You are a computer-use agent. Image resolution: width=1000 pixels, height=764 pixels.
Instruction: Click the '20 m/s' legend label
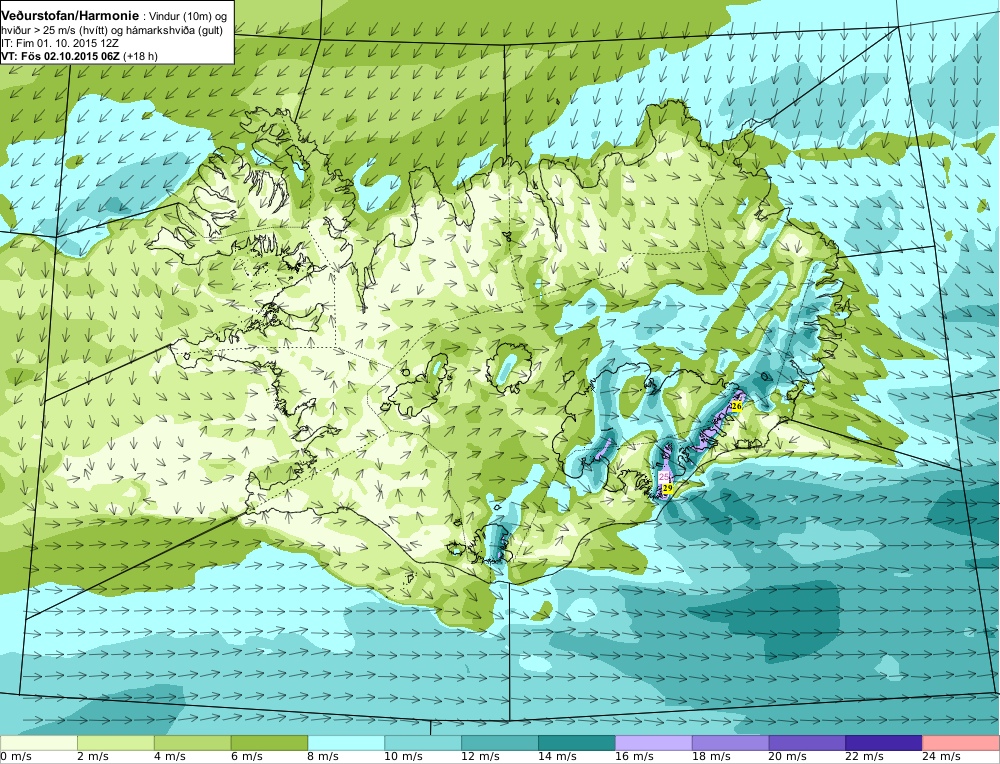[x=788, y=757]
